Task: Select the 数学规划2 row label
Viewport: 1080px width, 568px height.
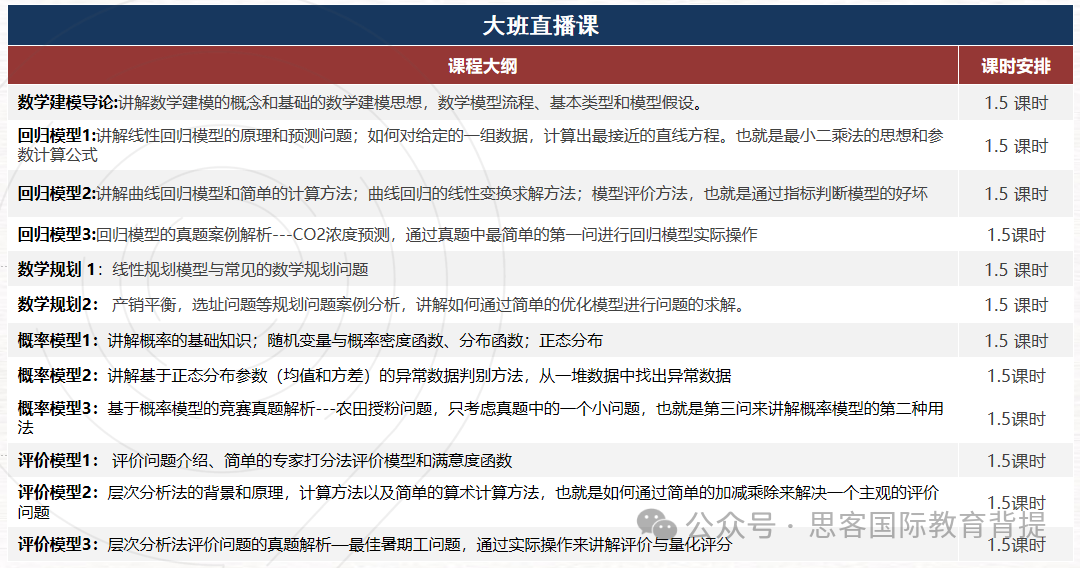Action: tap(57, 305)
